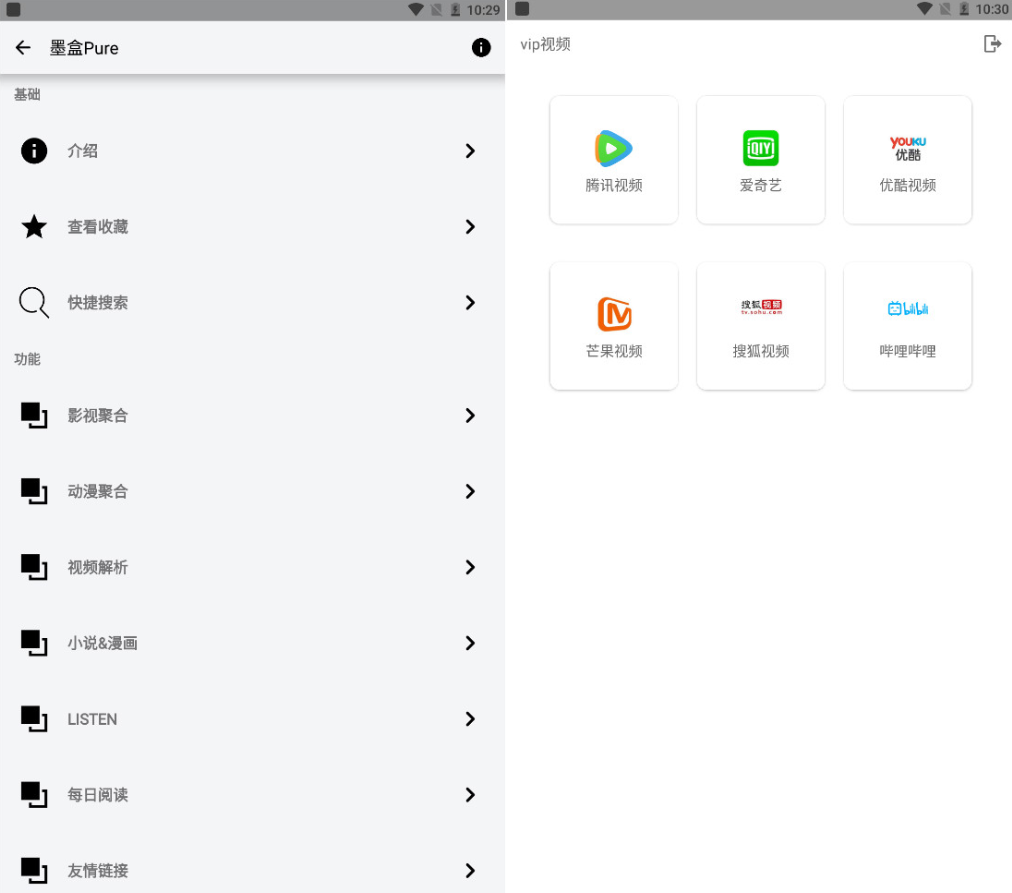
Task: Select the 爱奇艺 (iQIYI) icon
Action: [x=760, y=149]
